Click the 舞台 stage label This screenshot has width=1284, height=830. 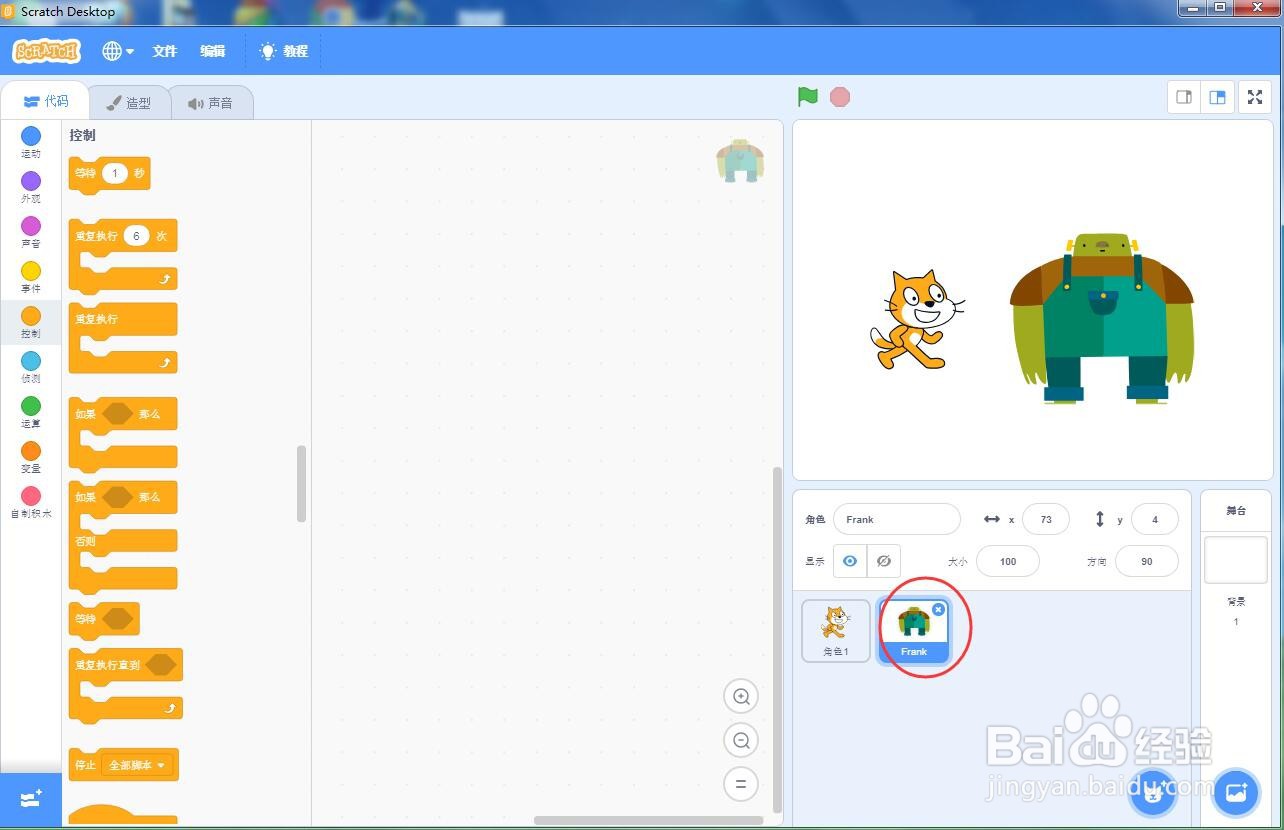(x=1236, y=511)
